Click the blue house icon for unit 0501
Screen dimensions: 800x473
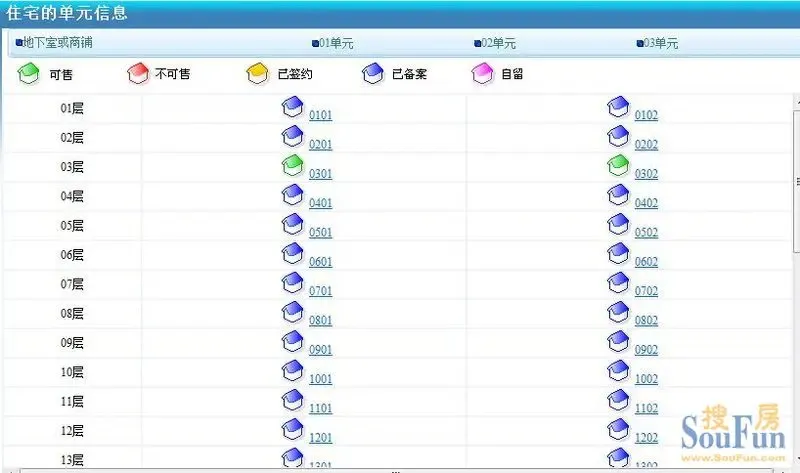[293, 225]
